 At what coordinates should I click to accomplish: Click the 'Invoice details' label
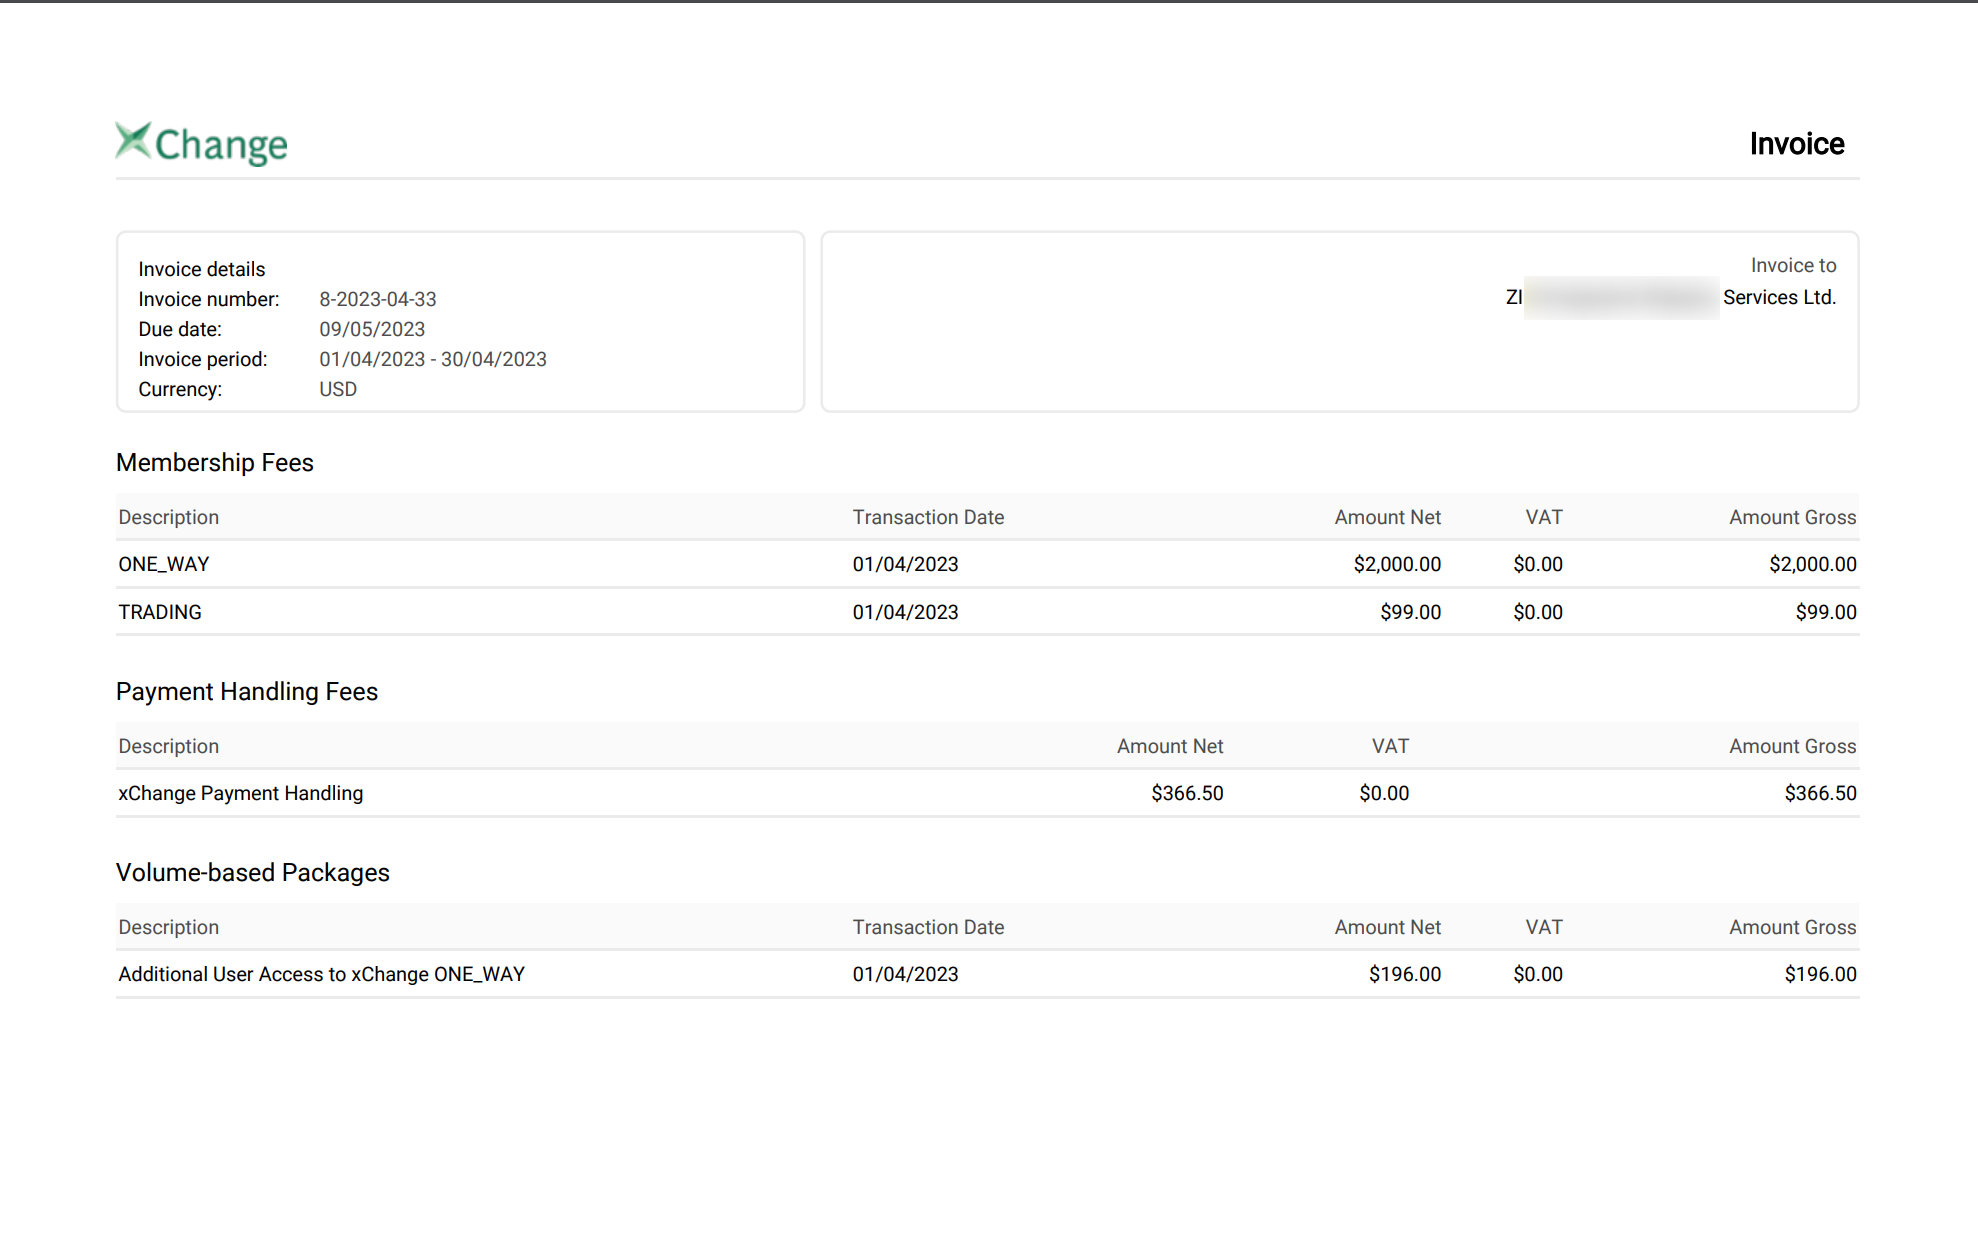point(202,269)
